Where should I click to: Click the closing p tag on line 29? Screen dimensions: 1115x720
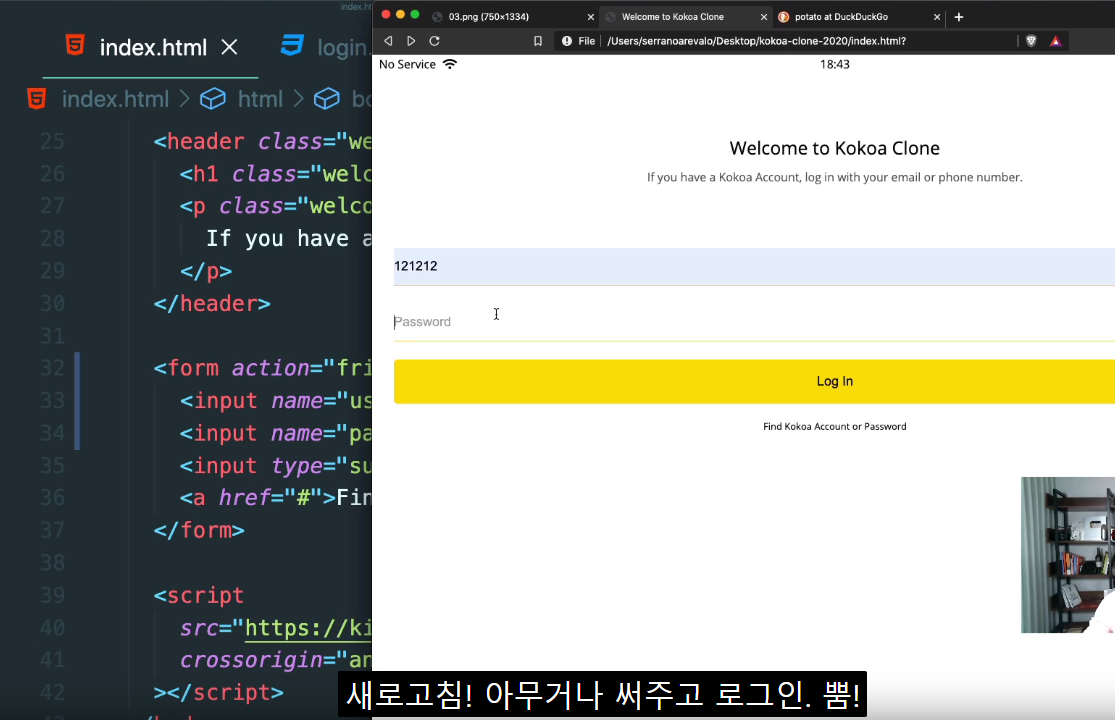click(206, 271)
